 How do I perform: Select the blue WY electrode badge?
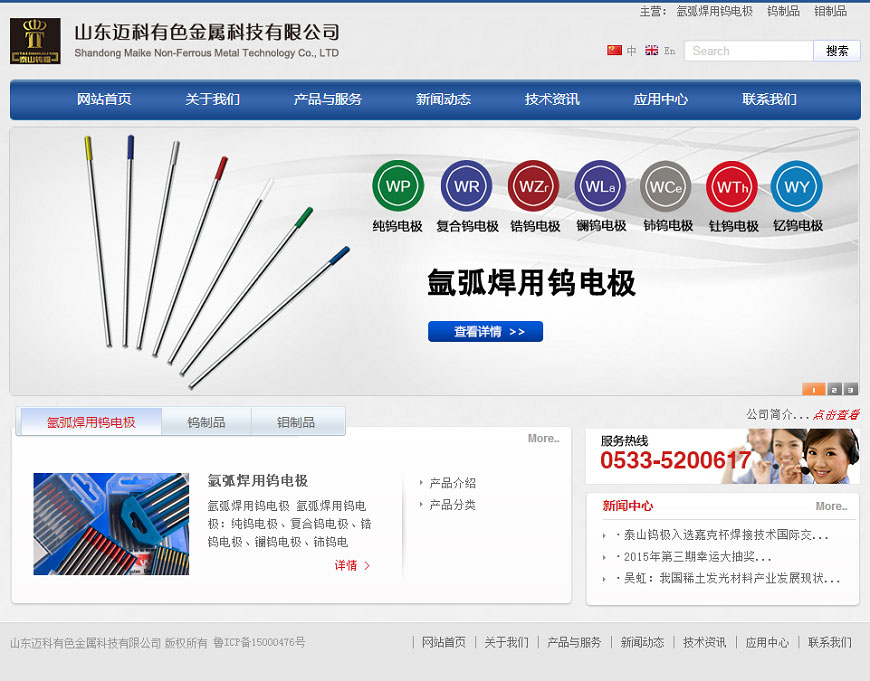(797, 186)
